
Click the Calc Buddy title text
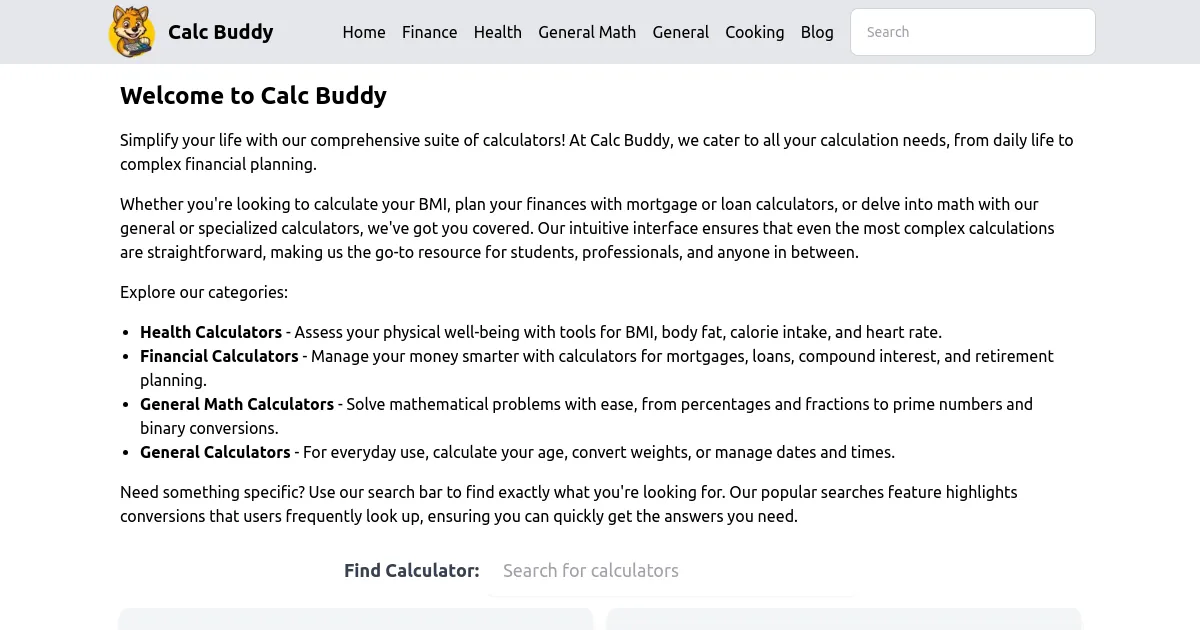tap(221, 31)
